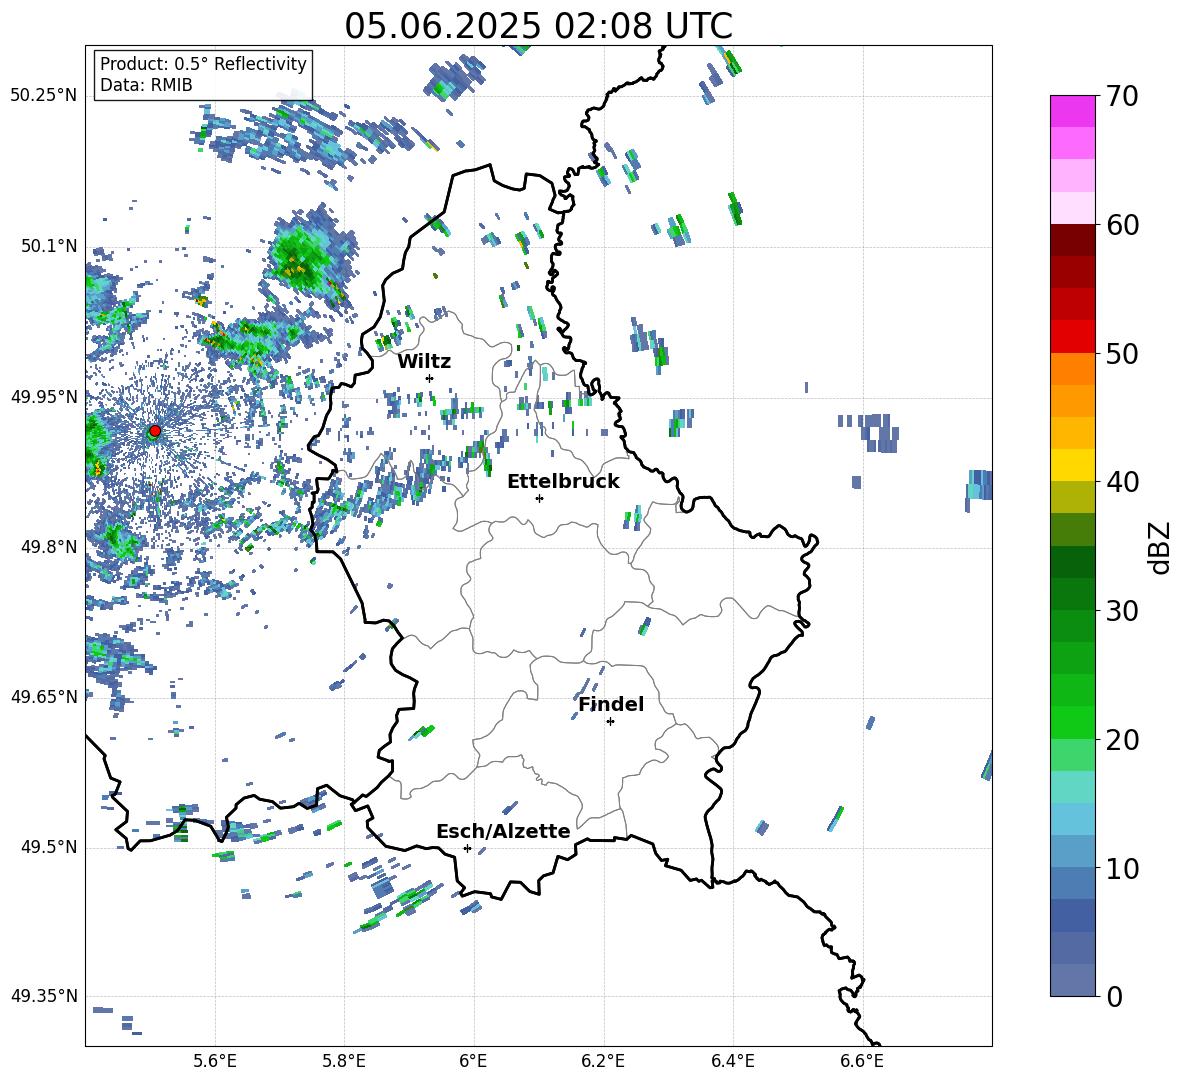
Task: Click the dark maroon swatch below 60
Action: [x=1072, y=240]
